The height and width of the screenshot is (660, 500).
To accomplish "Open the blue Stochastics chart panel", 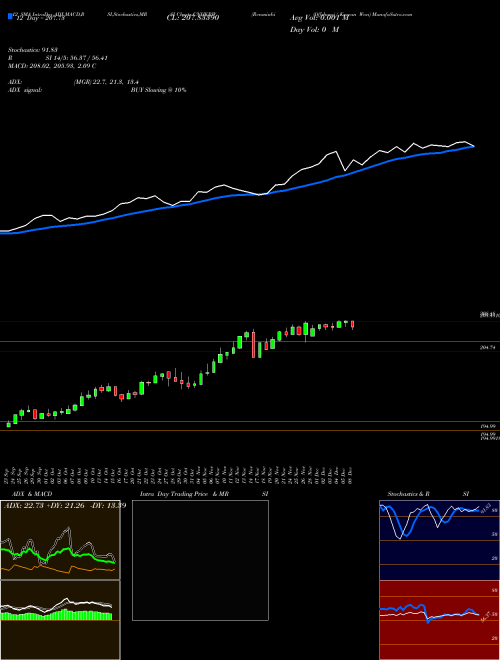I will (439, 540).
